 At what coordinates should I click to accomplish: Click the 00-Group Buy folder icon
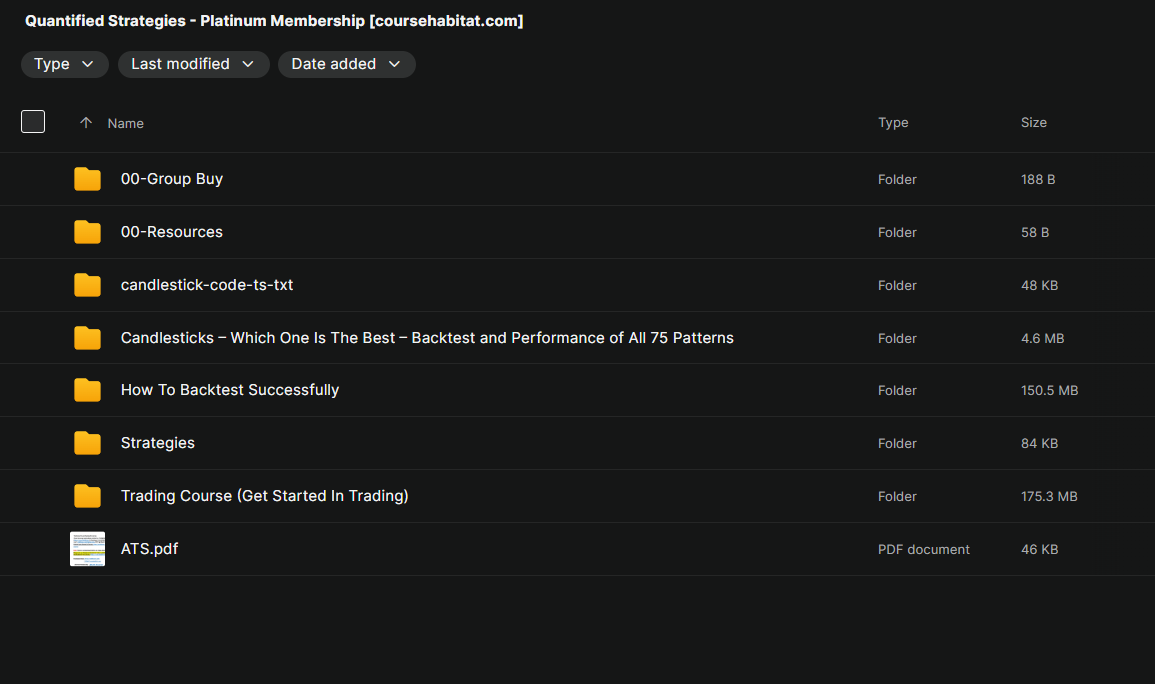tap(87, 179)
